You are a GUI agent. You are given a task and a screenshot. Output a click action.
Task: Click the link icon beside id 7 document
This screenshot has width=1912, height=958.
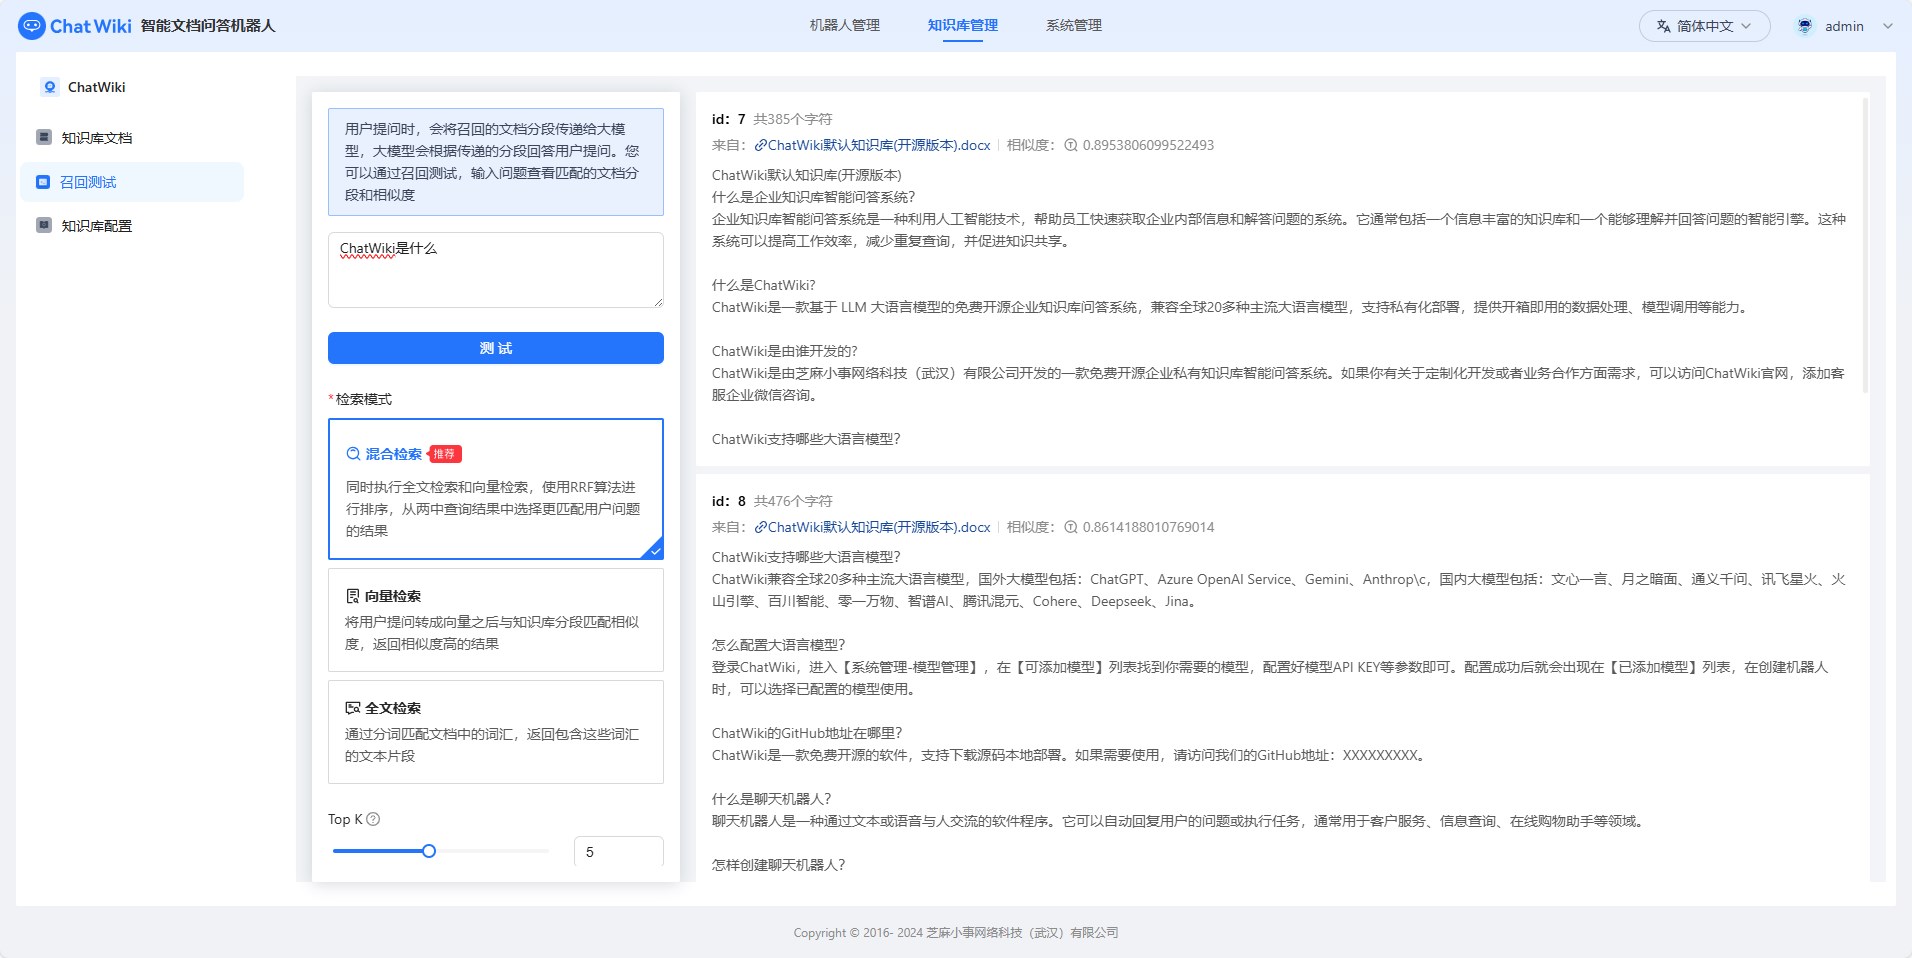coord(760,145)
